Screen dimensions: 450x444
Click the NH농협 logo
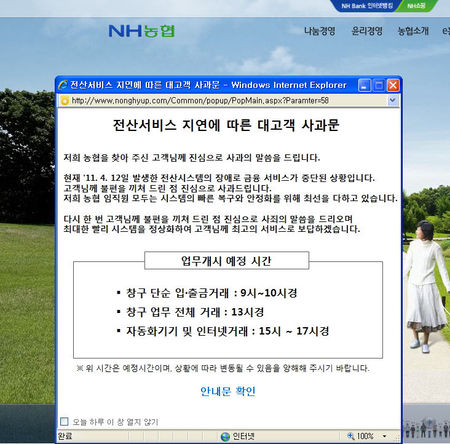click(x=141, y=31)
